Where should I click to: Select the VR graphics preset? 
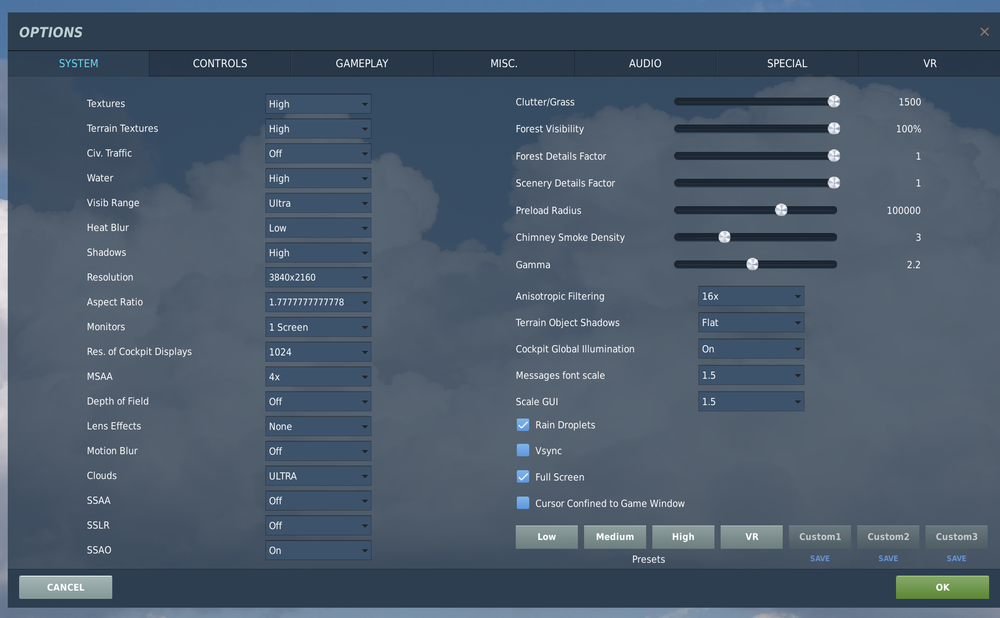coord(751,536)
